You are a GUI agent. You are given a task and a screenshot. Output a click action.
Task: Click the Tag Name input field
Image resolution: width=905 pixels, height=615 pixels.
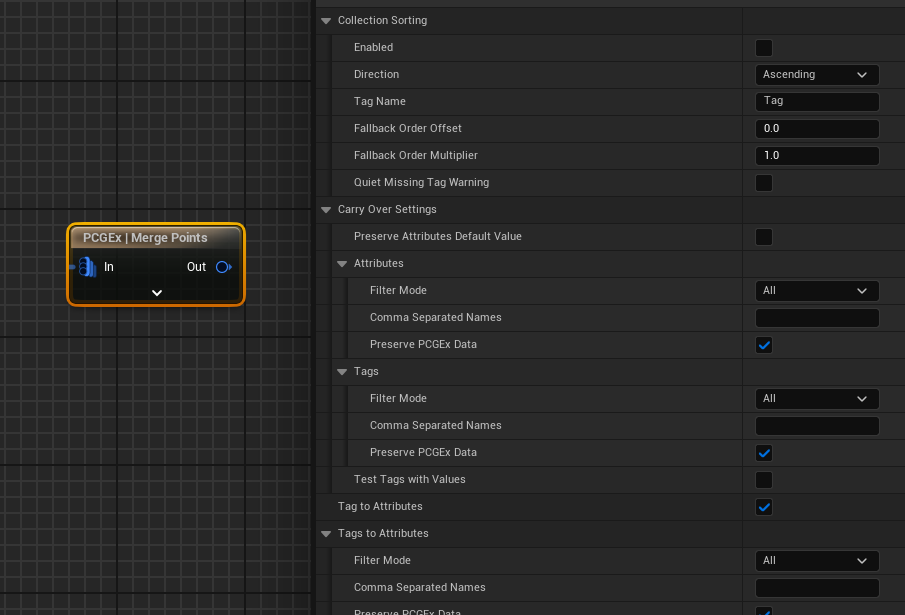click(x=816, y=102)
